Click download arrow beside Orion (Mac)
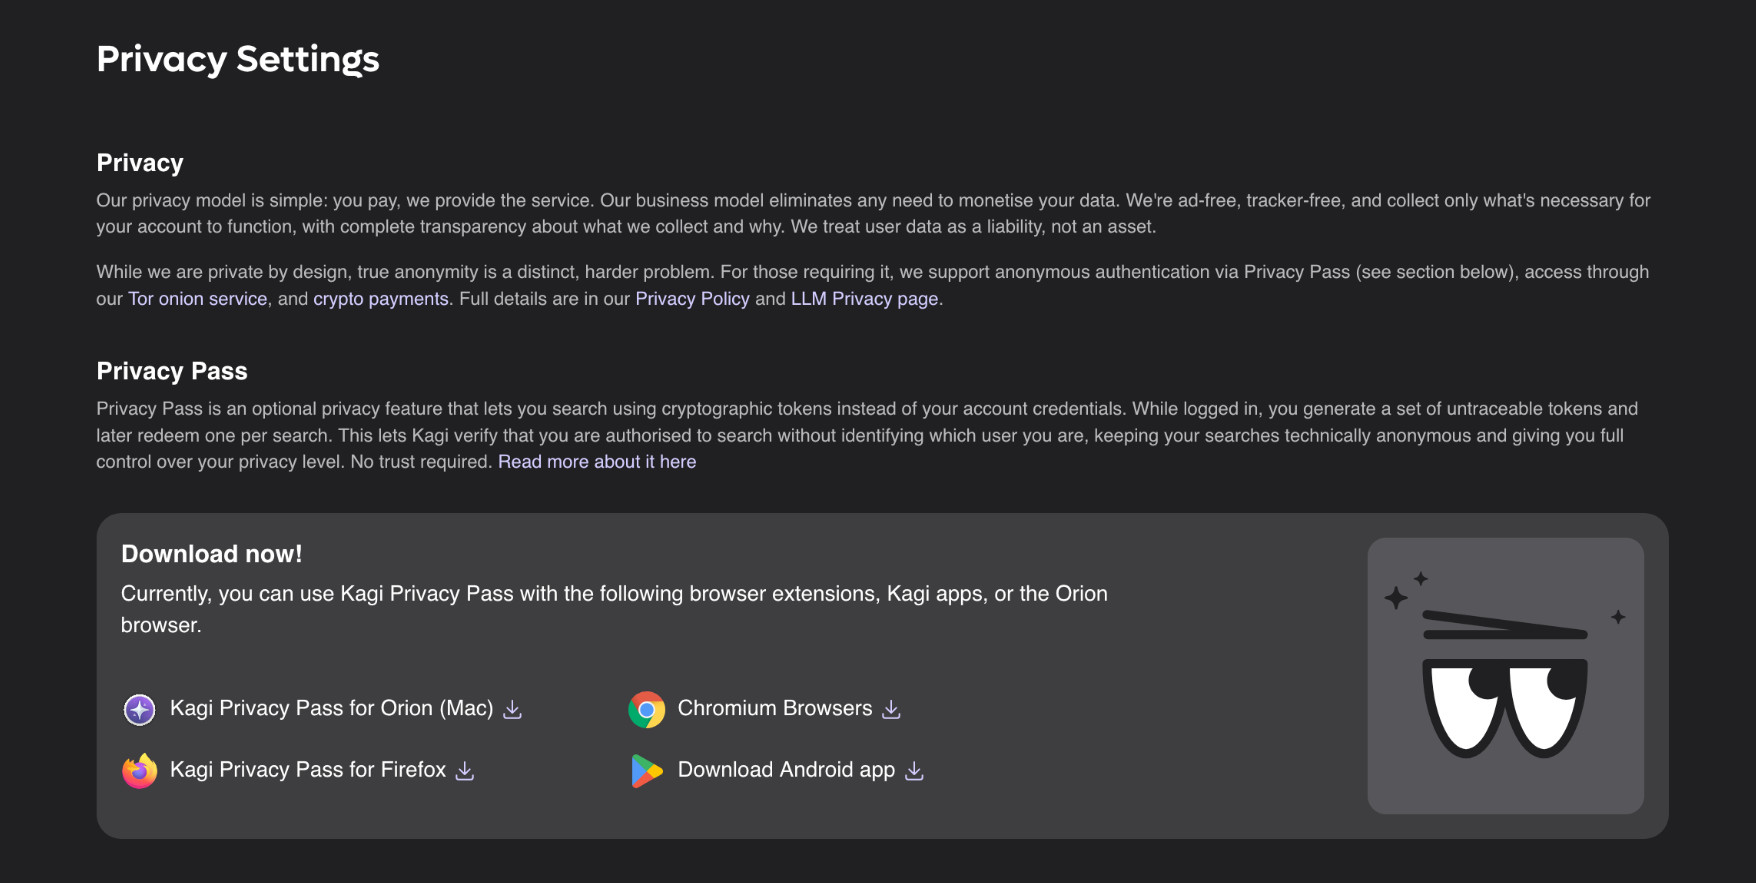The image size is (1756, 883). (513, 709)
